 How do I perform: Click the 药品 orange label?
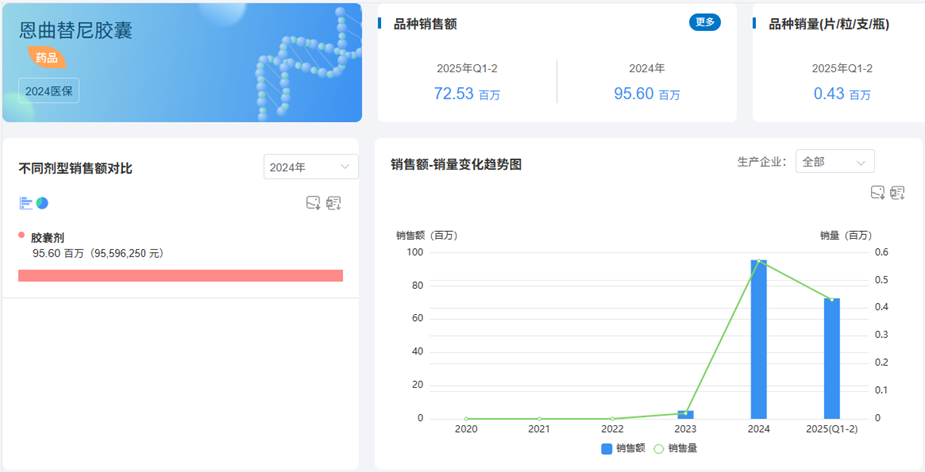(47, 58)
